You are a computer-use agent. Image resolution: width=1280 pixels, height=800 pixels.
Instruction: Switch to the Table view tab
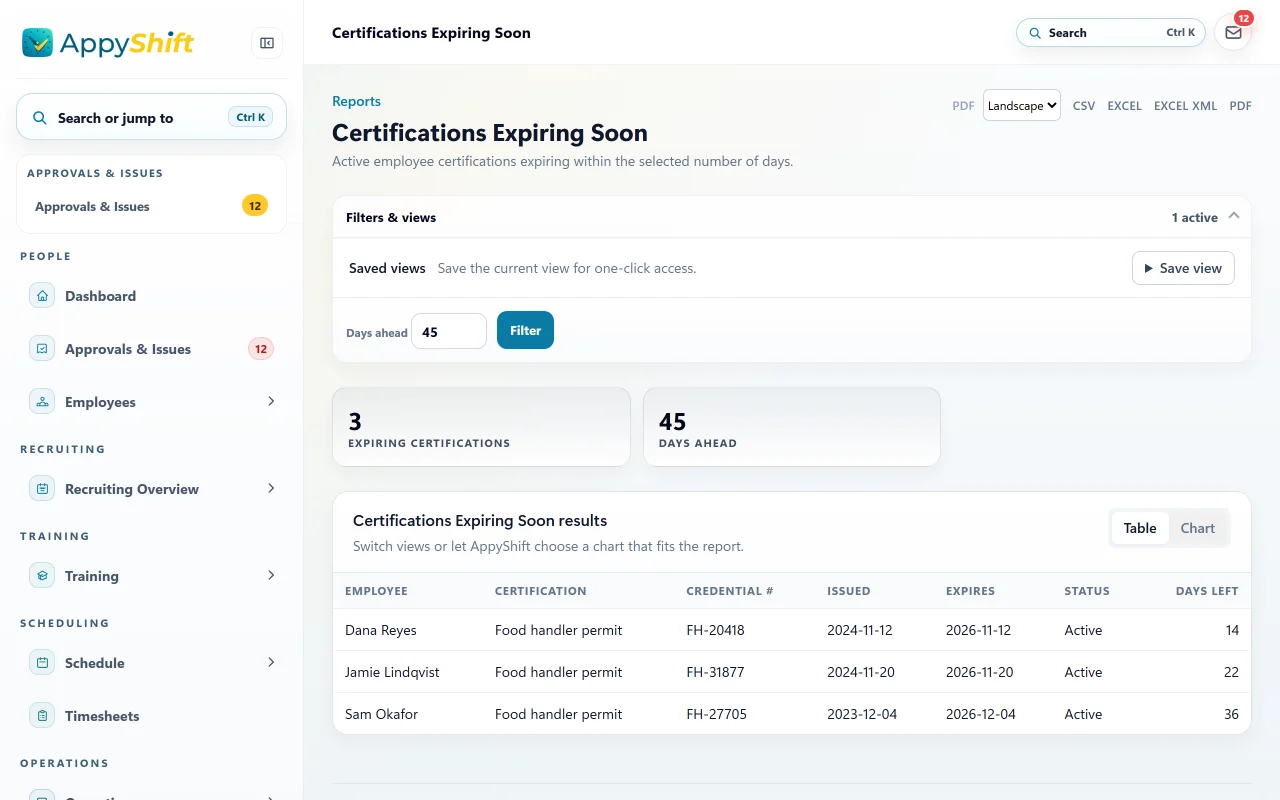[x=1140, y=528]
